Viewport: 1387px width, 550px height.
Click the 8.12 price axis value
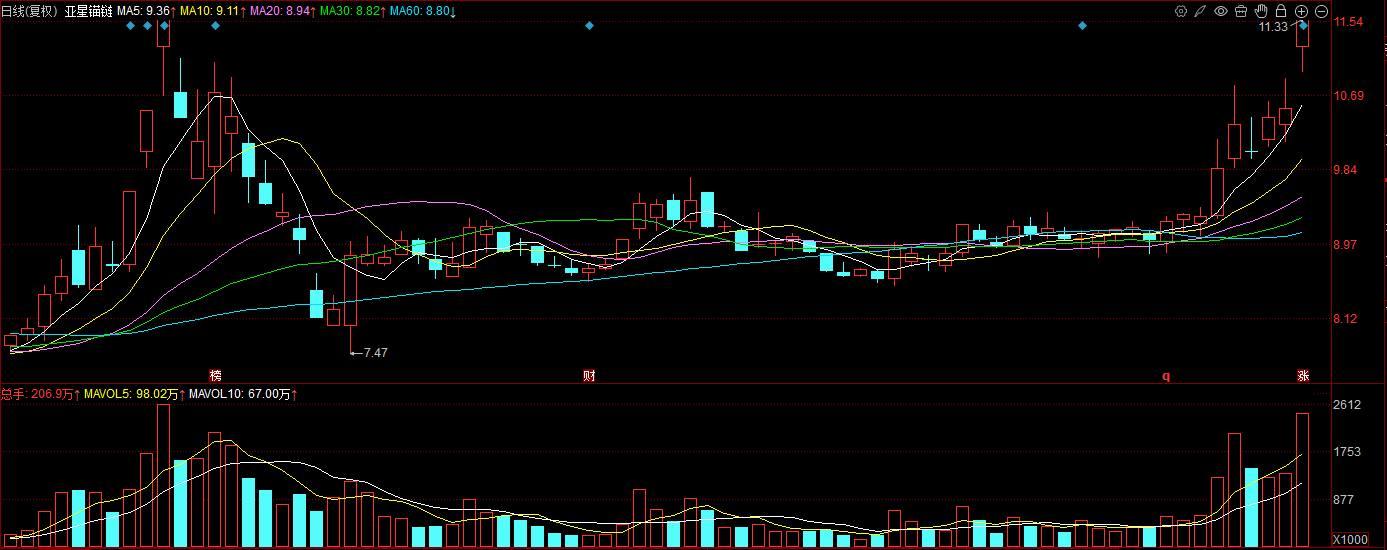coord(1349,319)
